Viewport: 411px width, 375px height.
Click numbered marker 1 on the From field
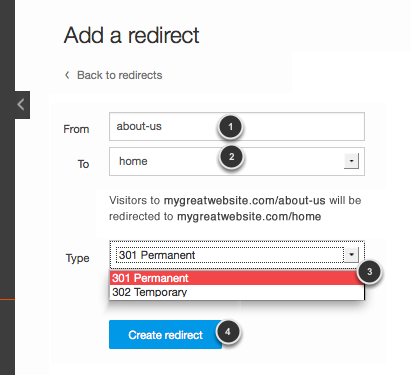(x=230, y=127)
